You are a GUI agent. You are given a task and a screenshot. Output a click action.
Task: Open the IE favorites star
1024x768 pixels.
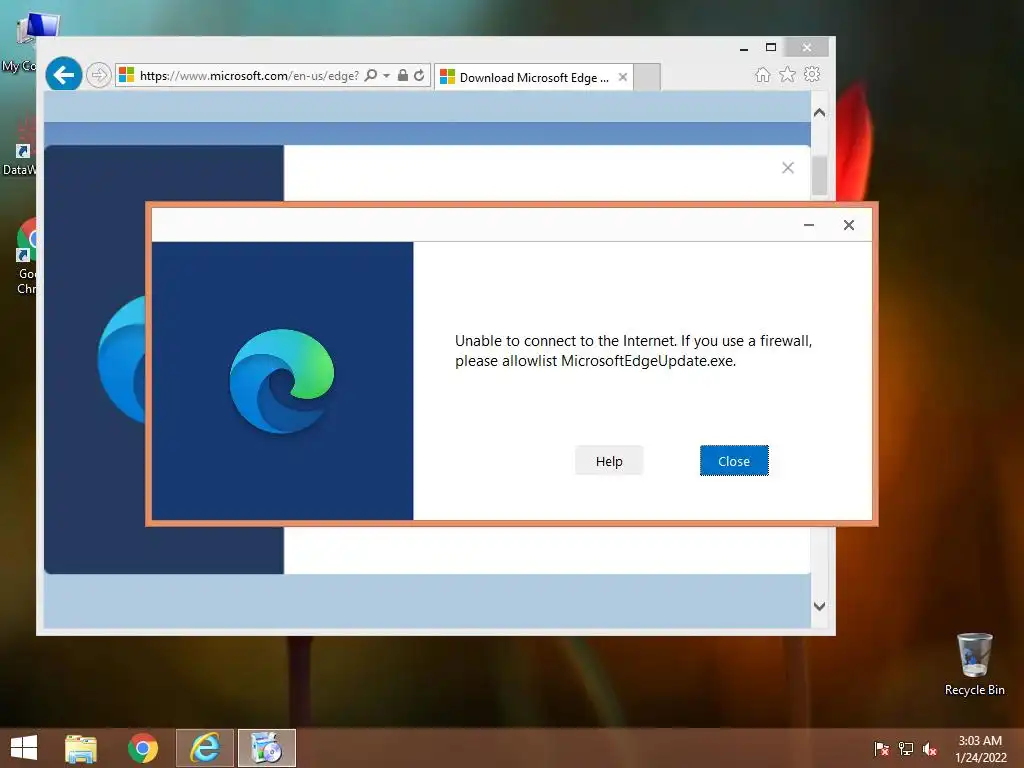[788, 74]
